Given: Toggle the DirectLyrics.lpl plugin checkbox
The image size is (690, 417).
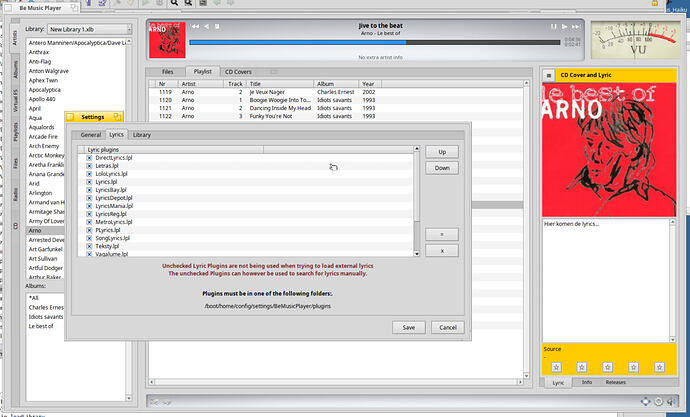Looking at the screenshot, I should point(89,157).
